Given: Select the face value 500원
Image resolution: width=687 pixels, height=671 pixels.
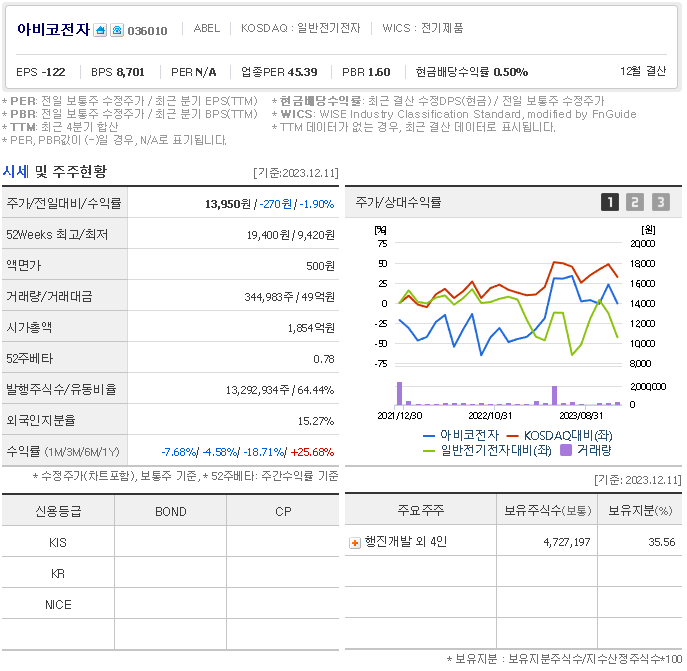Looking at the screenshot, I should coord(320,266).
